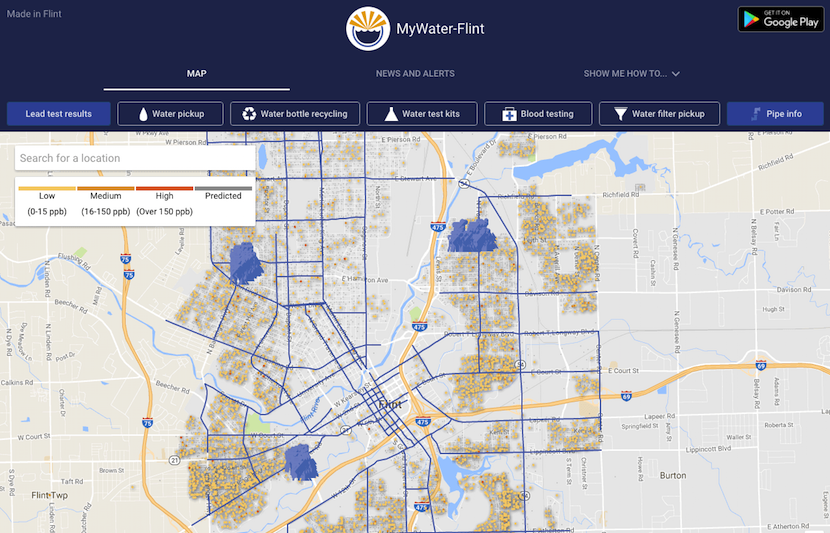Click the blue shaded zone right of I-475
Viewport: 830px width, 533px height.
(x=472, y=236)
